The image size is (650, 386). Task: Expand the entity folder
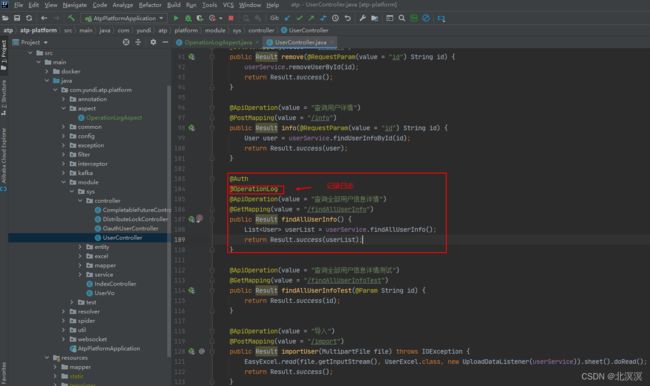[x=80, y=247]
